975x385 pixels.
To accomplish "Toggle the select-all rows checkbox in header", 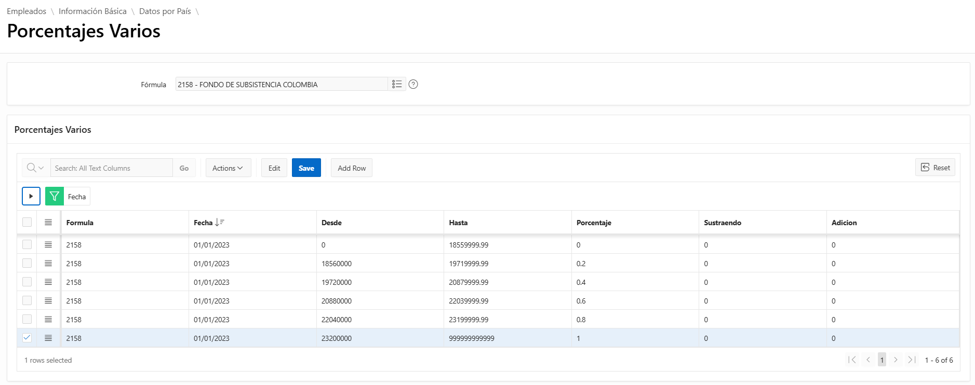I will pos(27,222).
